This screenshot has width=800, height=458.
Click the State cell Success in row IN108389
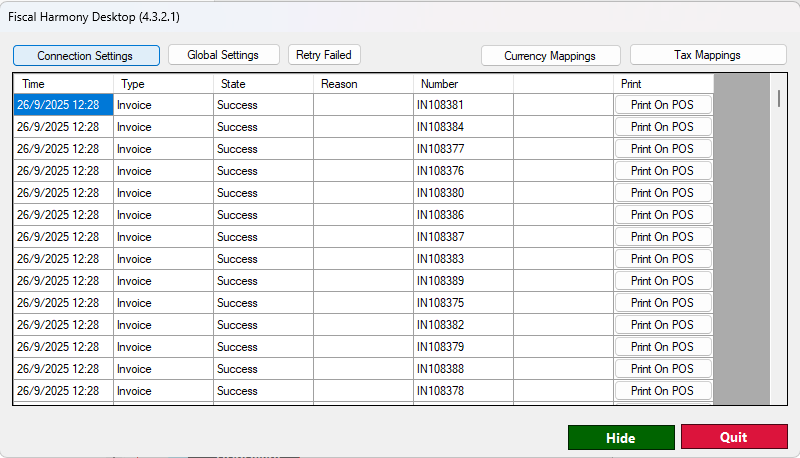[263, 281]
